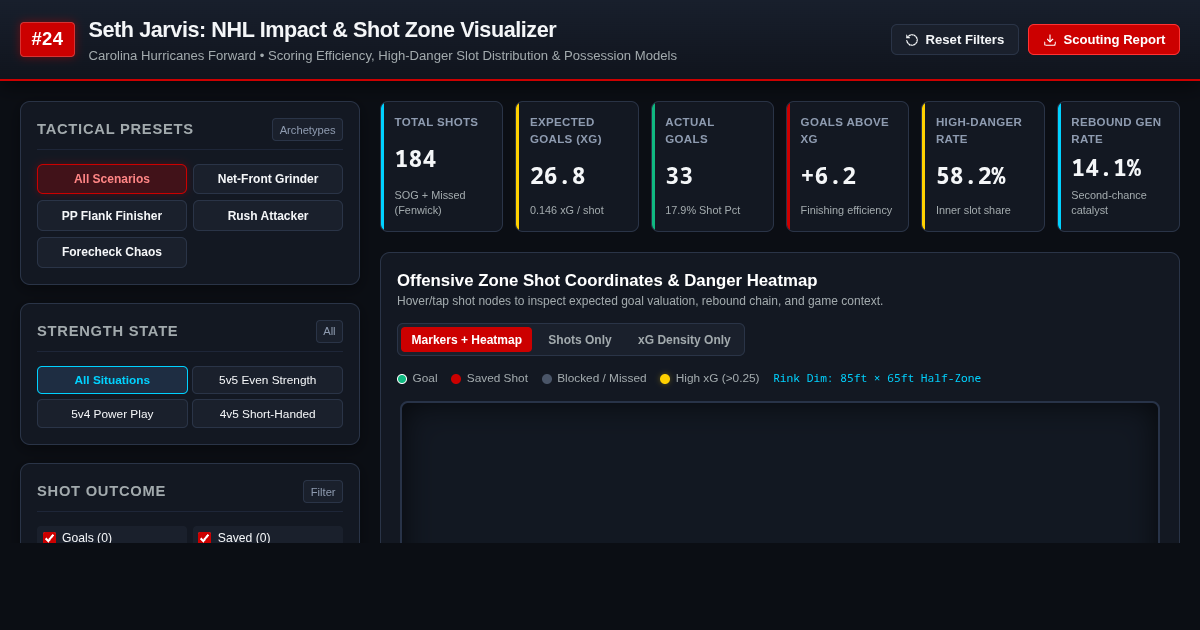This screenshot has width=1200, height=630.
Task: Click the High-Danger Rate 58.2% card
Action: pyautogui.click(x=983, y=166)
